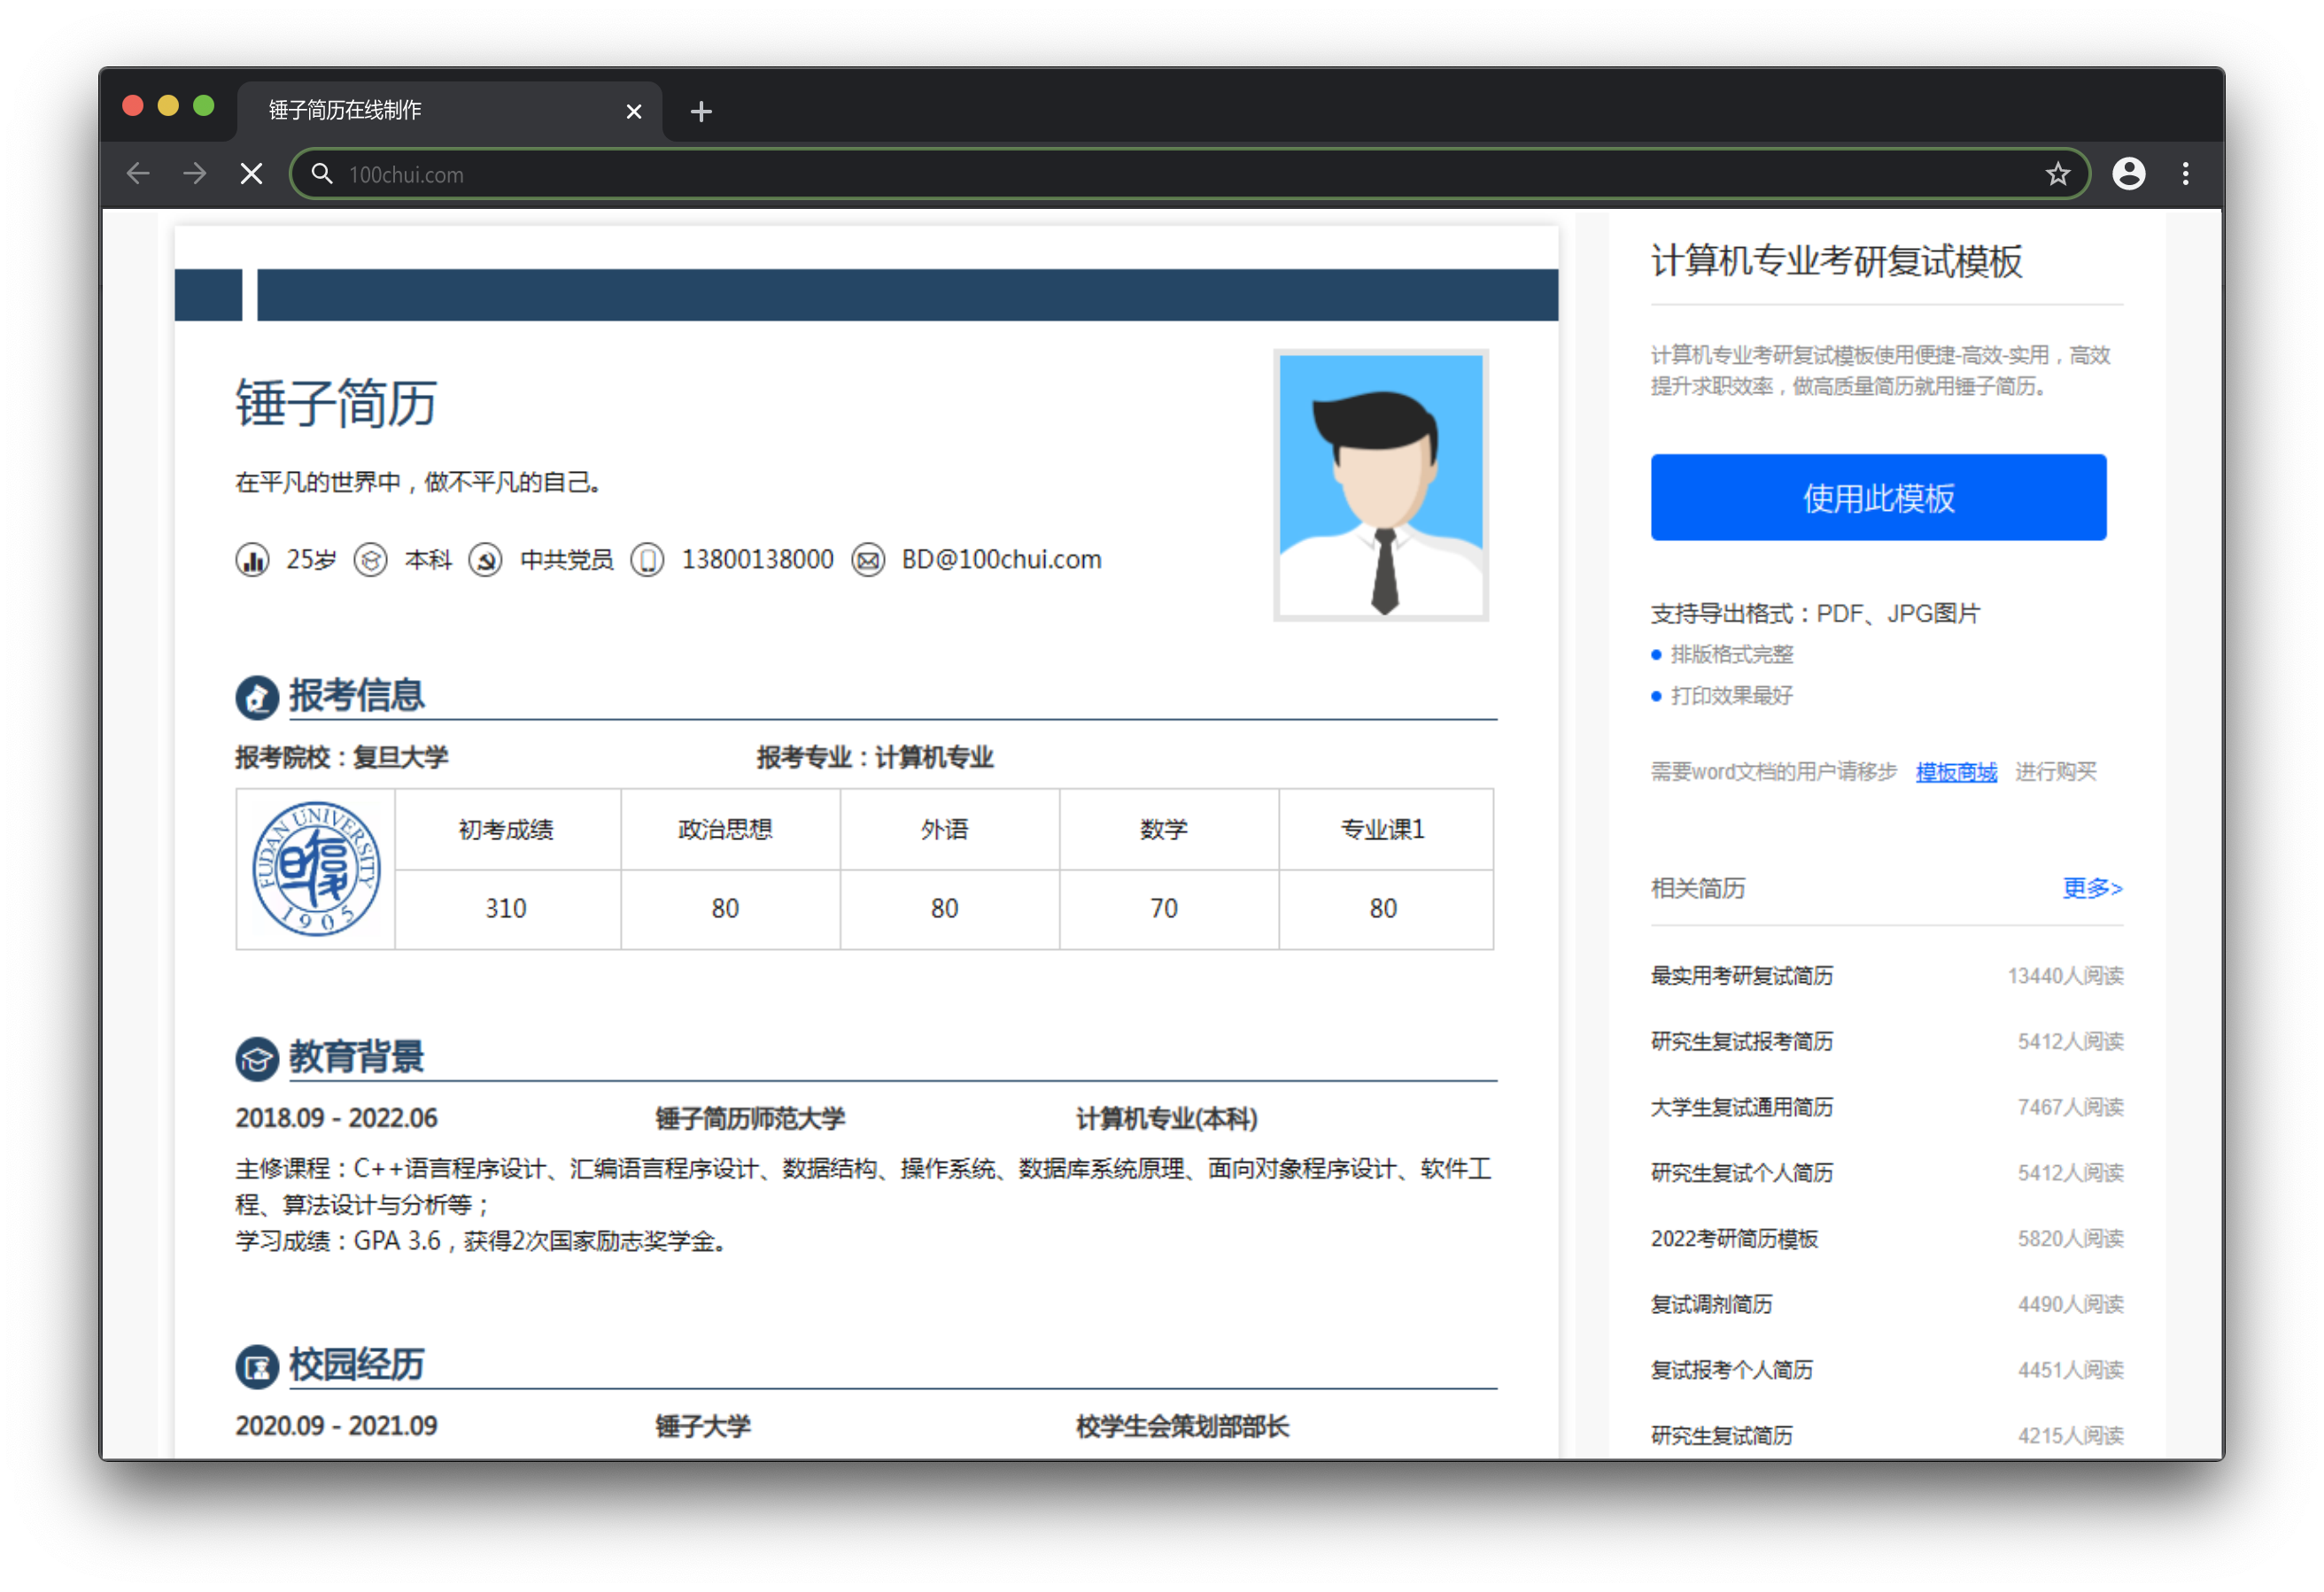The width and height of the screenshot is (2324, 1592).
Task: Open 最实用考研复试简历 link
Action: (x=1742, y=976)
